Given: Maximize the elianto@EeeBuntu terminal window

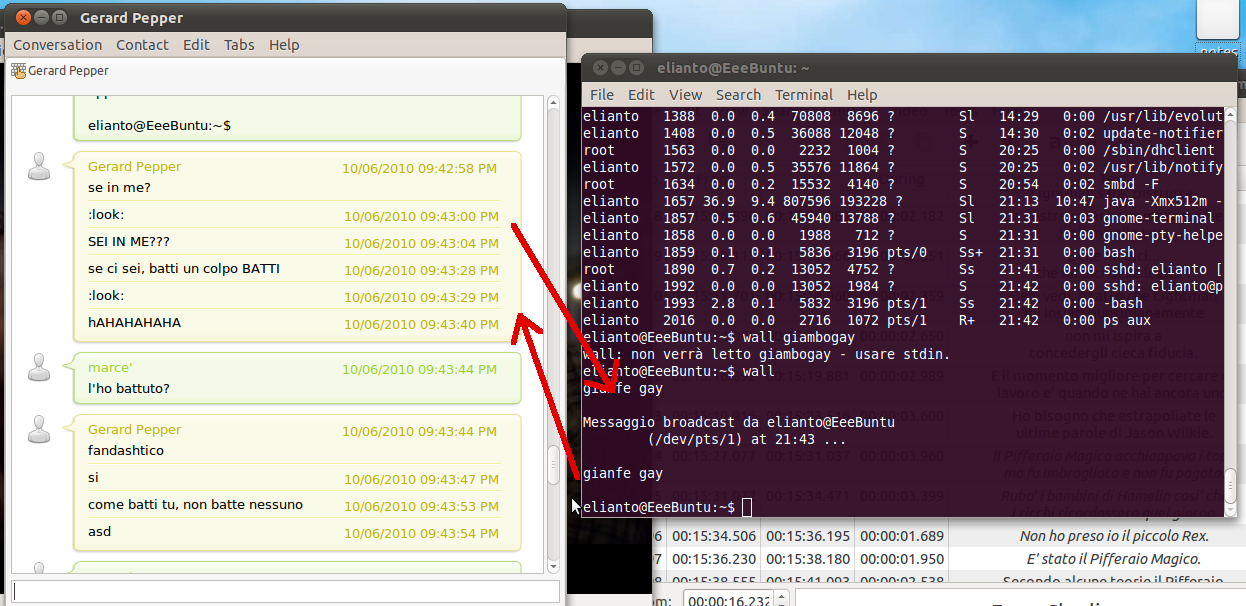Looking at the screenshot, I should pos(636,68).
